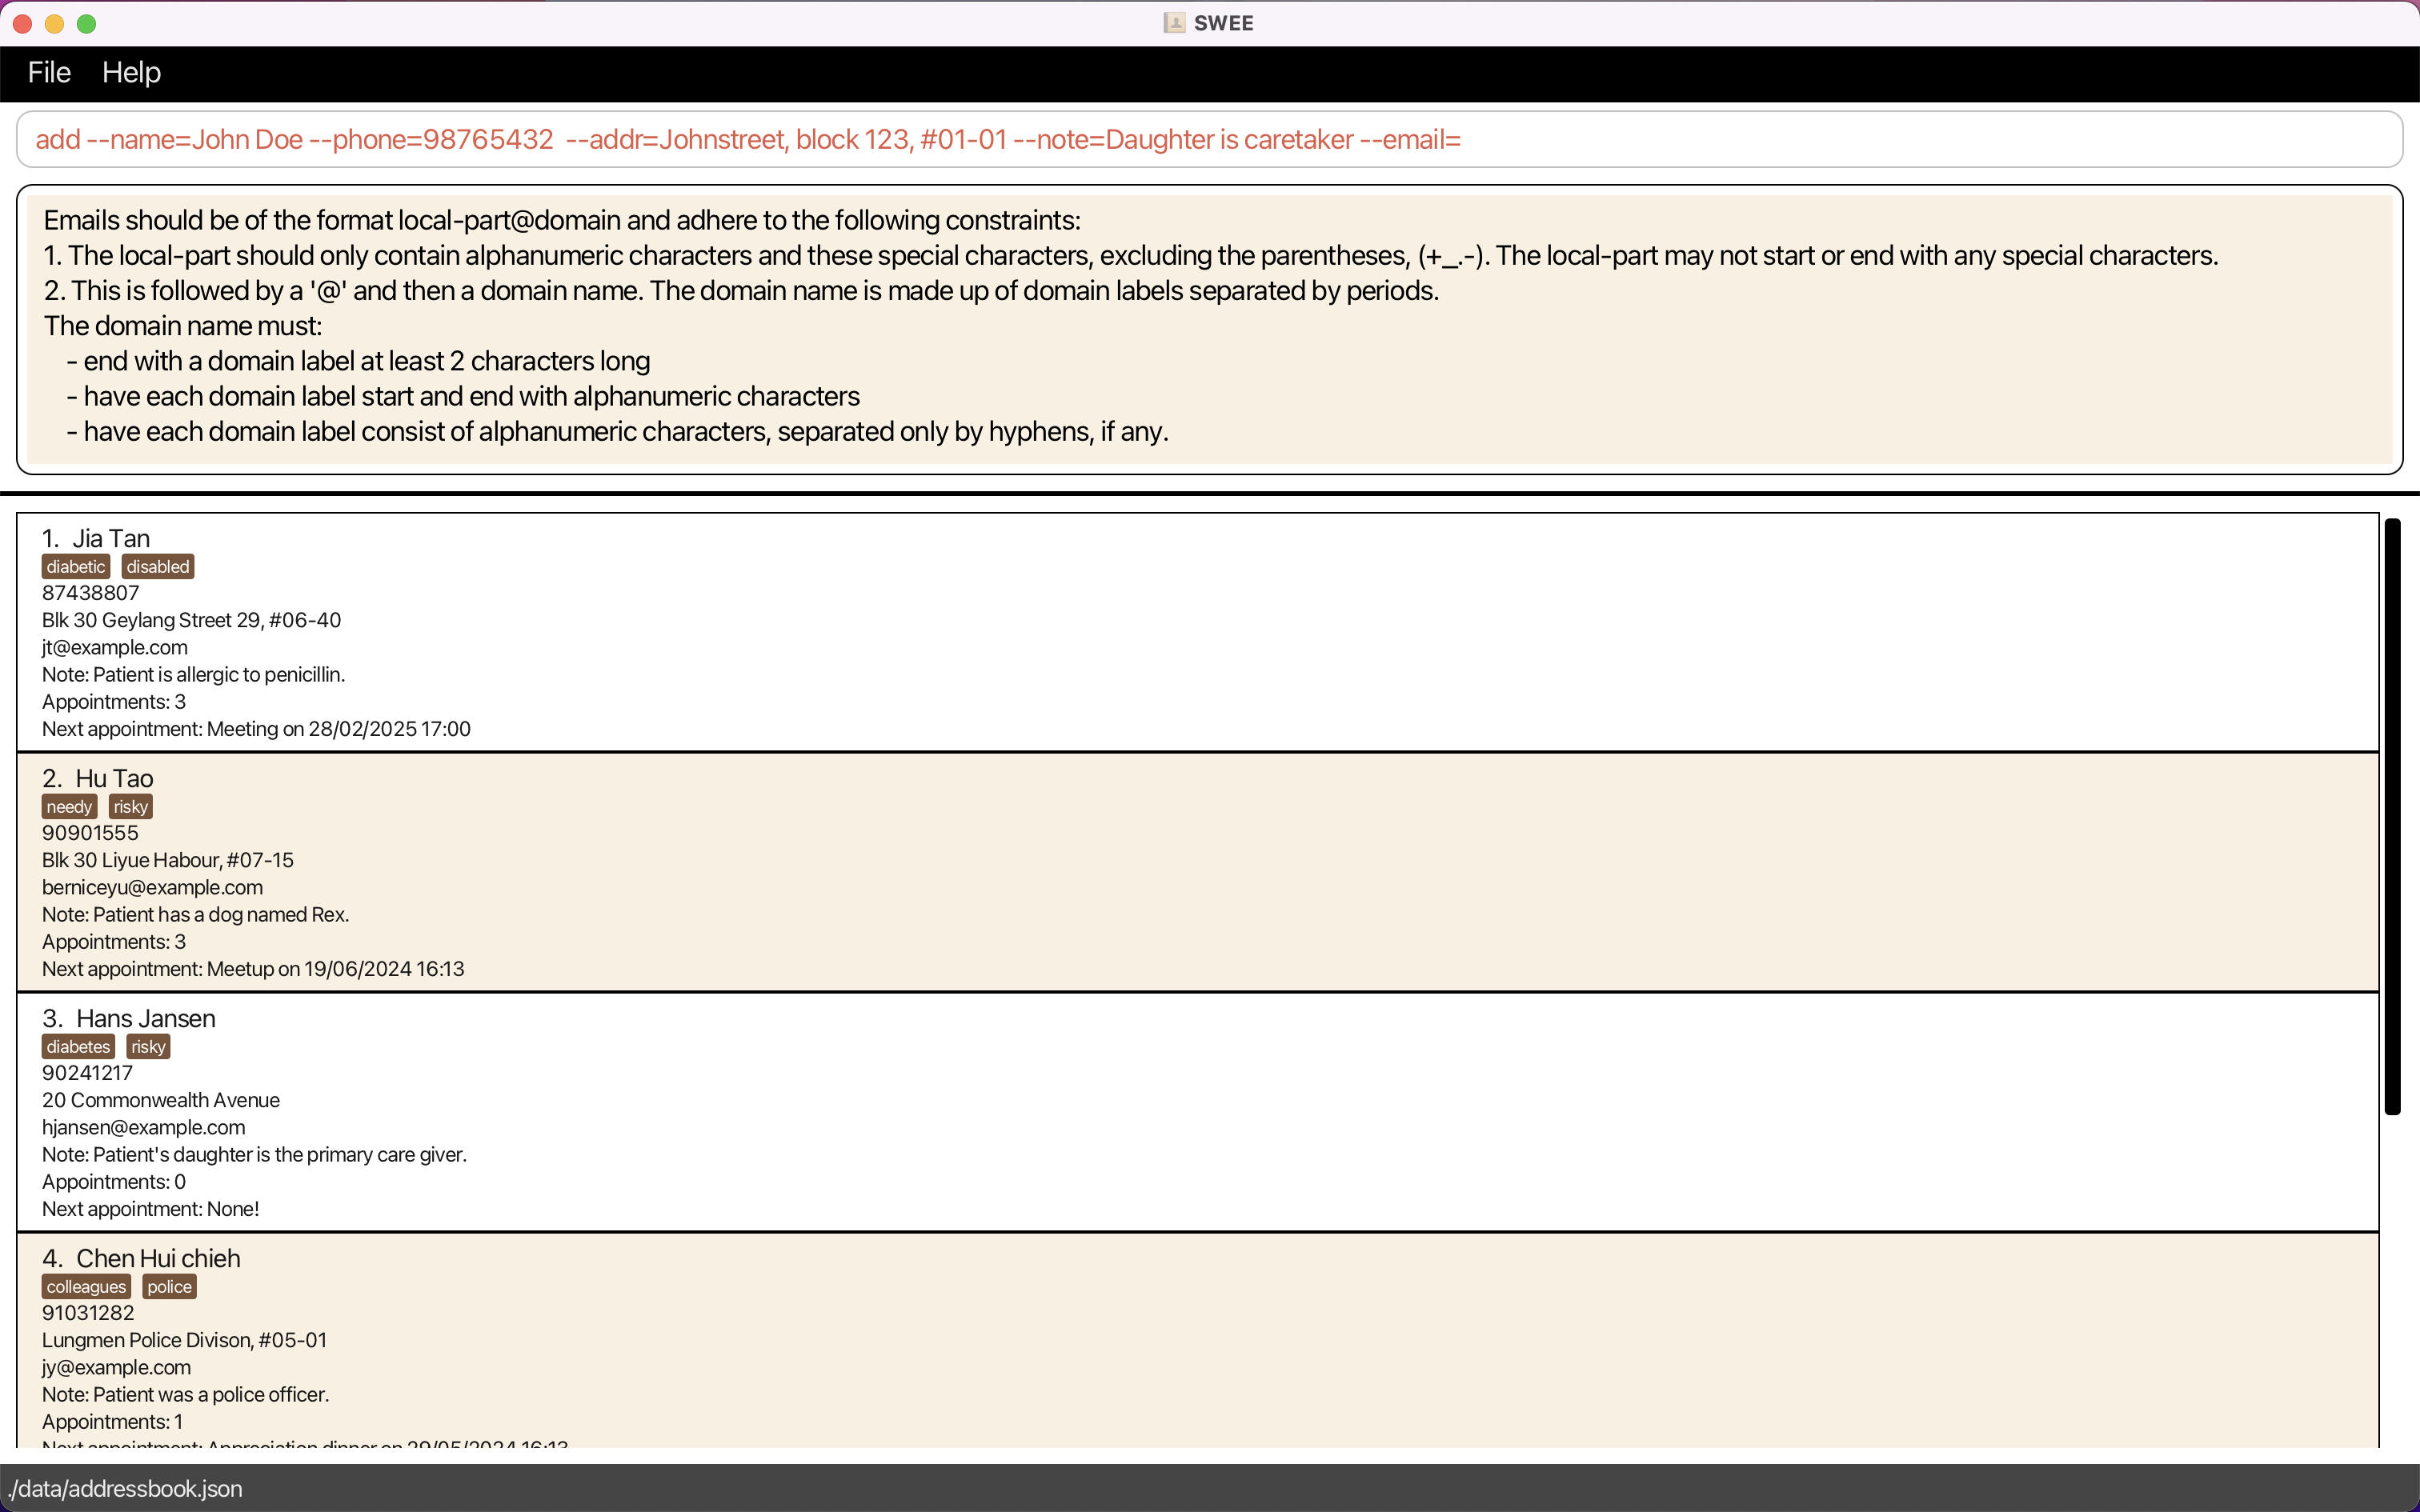2420x1512 pixels.
Task: Open the Help menu
Action: click(131, 73)
